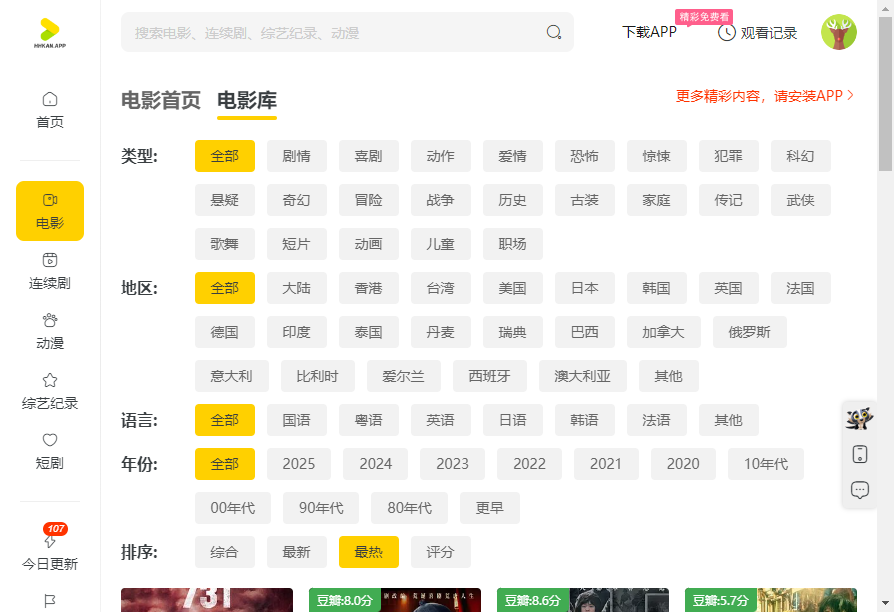The width and height of the screenshot is (894, 612).
Task: Select 全部 in 类型 filter
Action: 225,156
